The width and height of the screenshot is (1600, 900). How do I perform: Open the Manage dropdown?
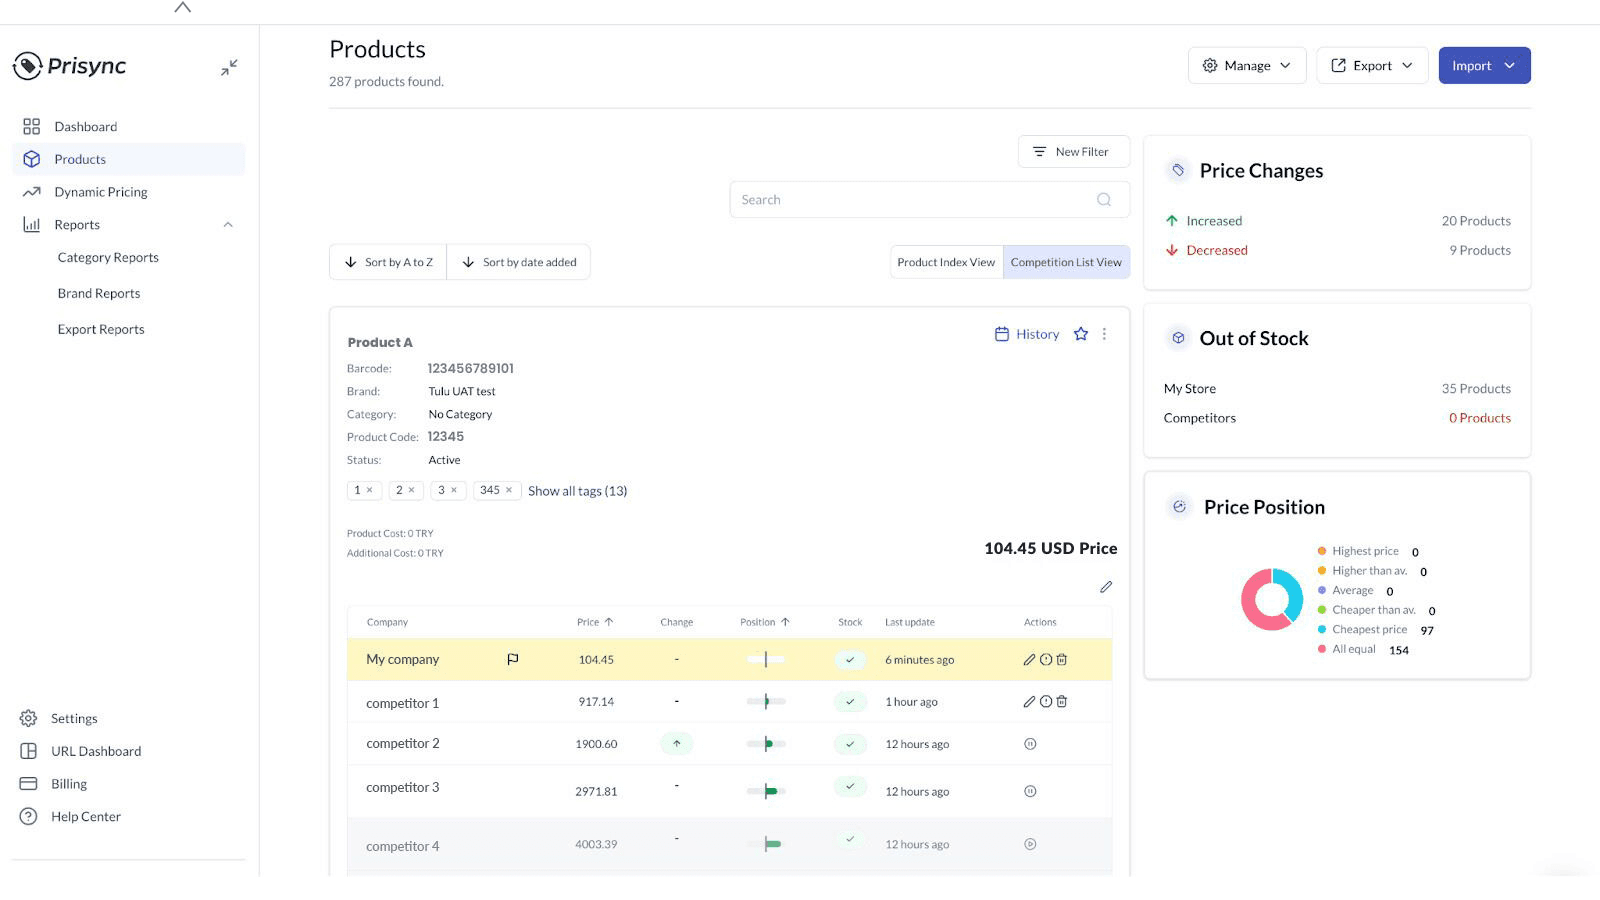1247,64
